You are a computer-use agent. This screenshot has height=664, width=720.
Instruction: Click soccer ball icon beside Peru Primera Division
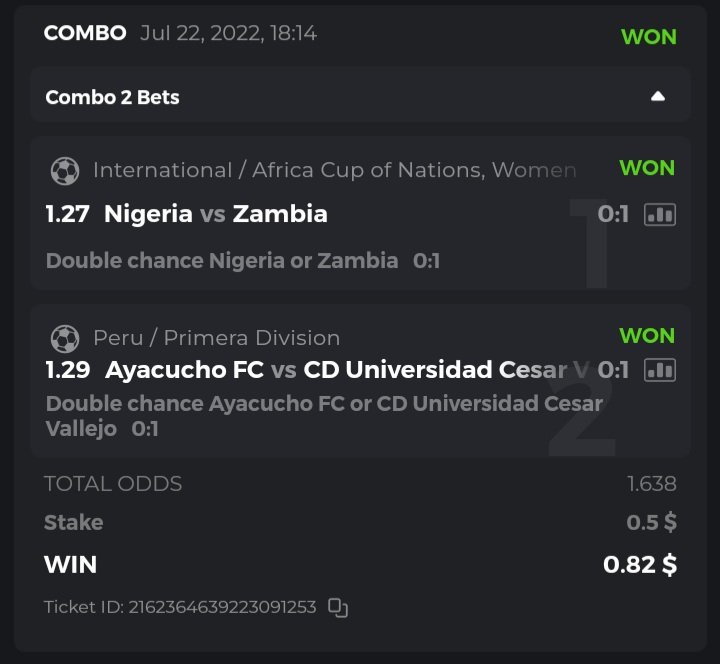tap(65, 338)
